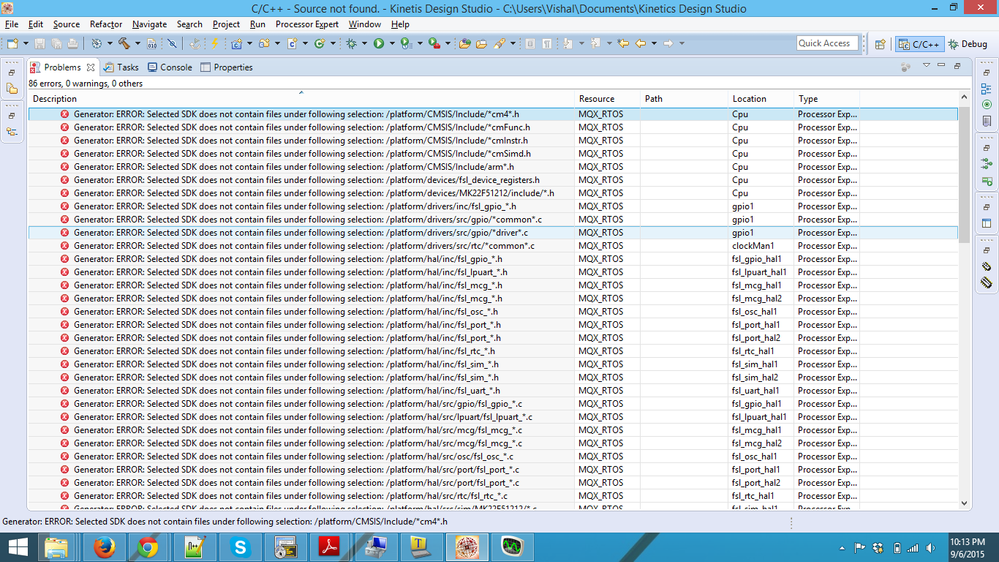
Task: Sort by the Location column header
Action: point(761,99)
